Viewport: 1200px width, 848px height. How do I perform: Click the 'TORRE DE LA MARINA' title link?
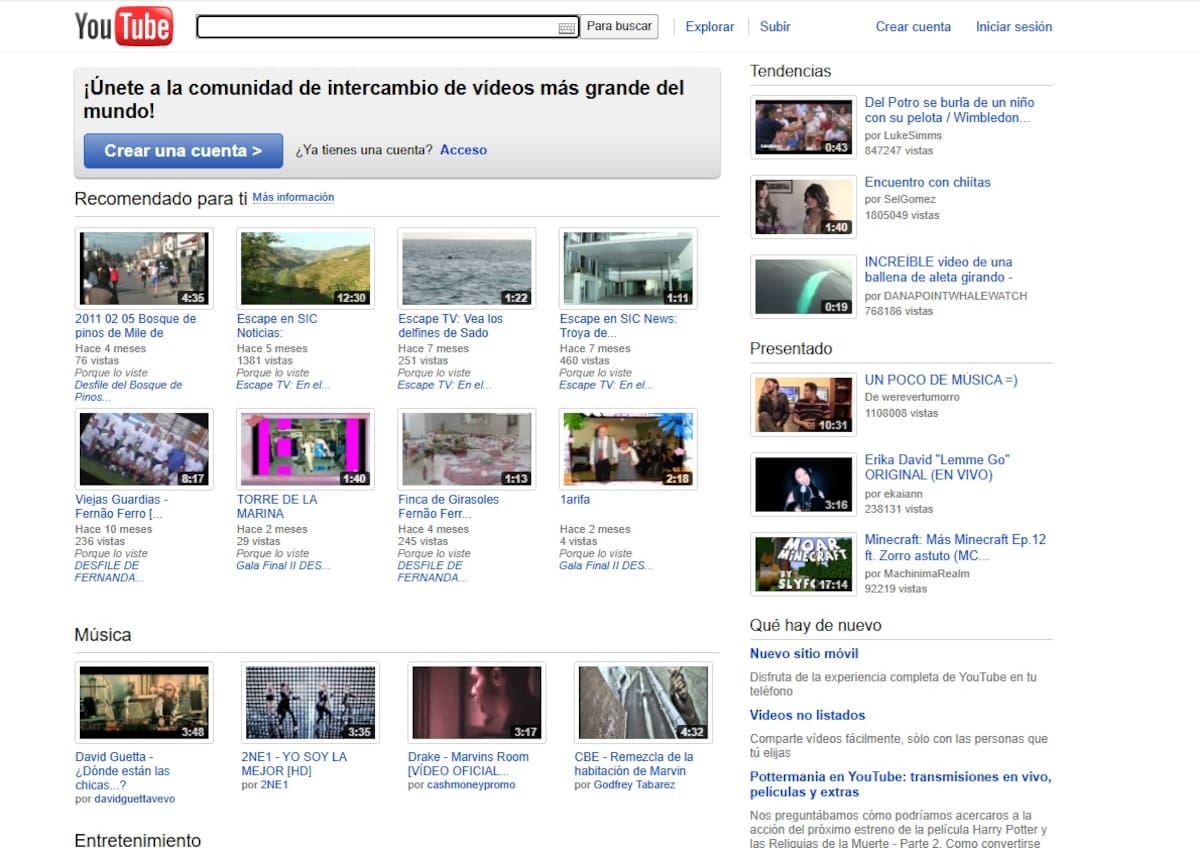[277, 506]
